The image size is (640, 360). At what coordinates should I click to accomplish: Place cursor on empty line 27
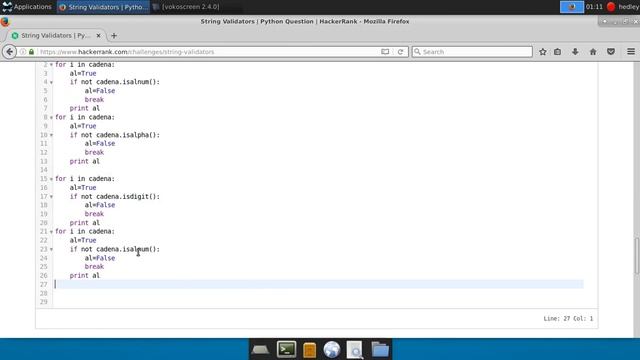click(x=318, y=284)
